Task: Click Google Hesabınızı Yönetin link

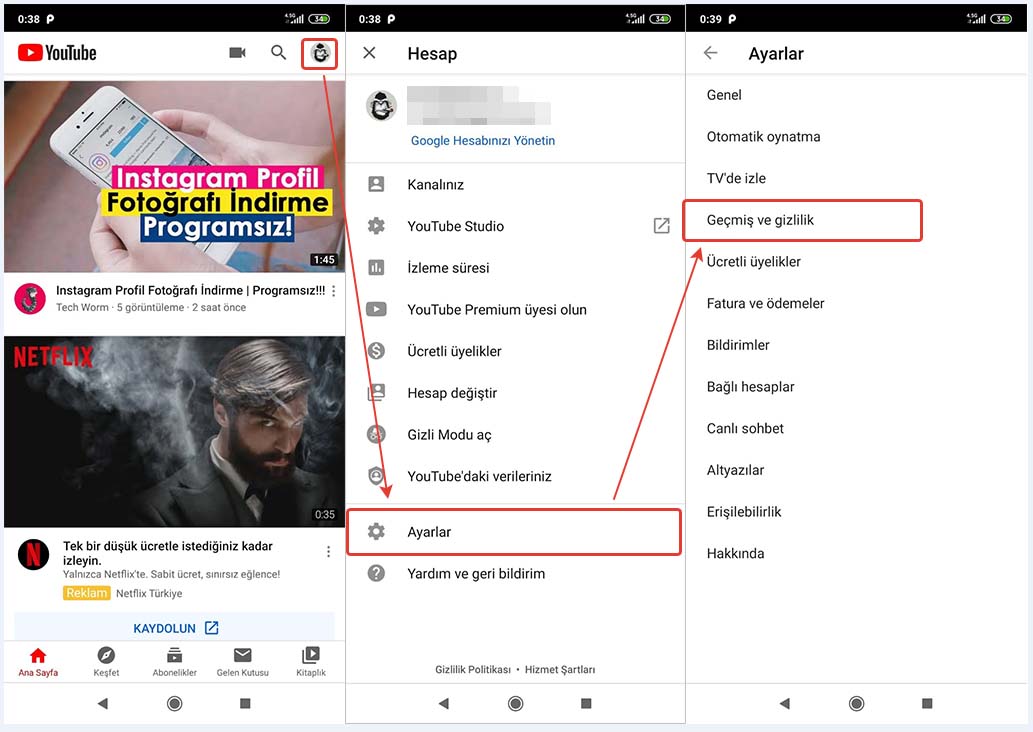Action: [x=482, y=141]
